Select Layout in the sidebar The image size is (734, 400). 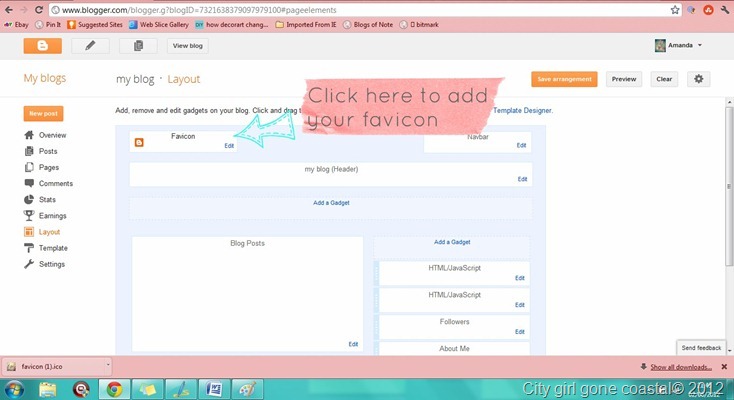pyautogui.click(x=49, y=232)
